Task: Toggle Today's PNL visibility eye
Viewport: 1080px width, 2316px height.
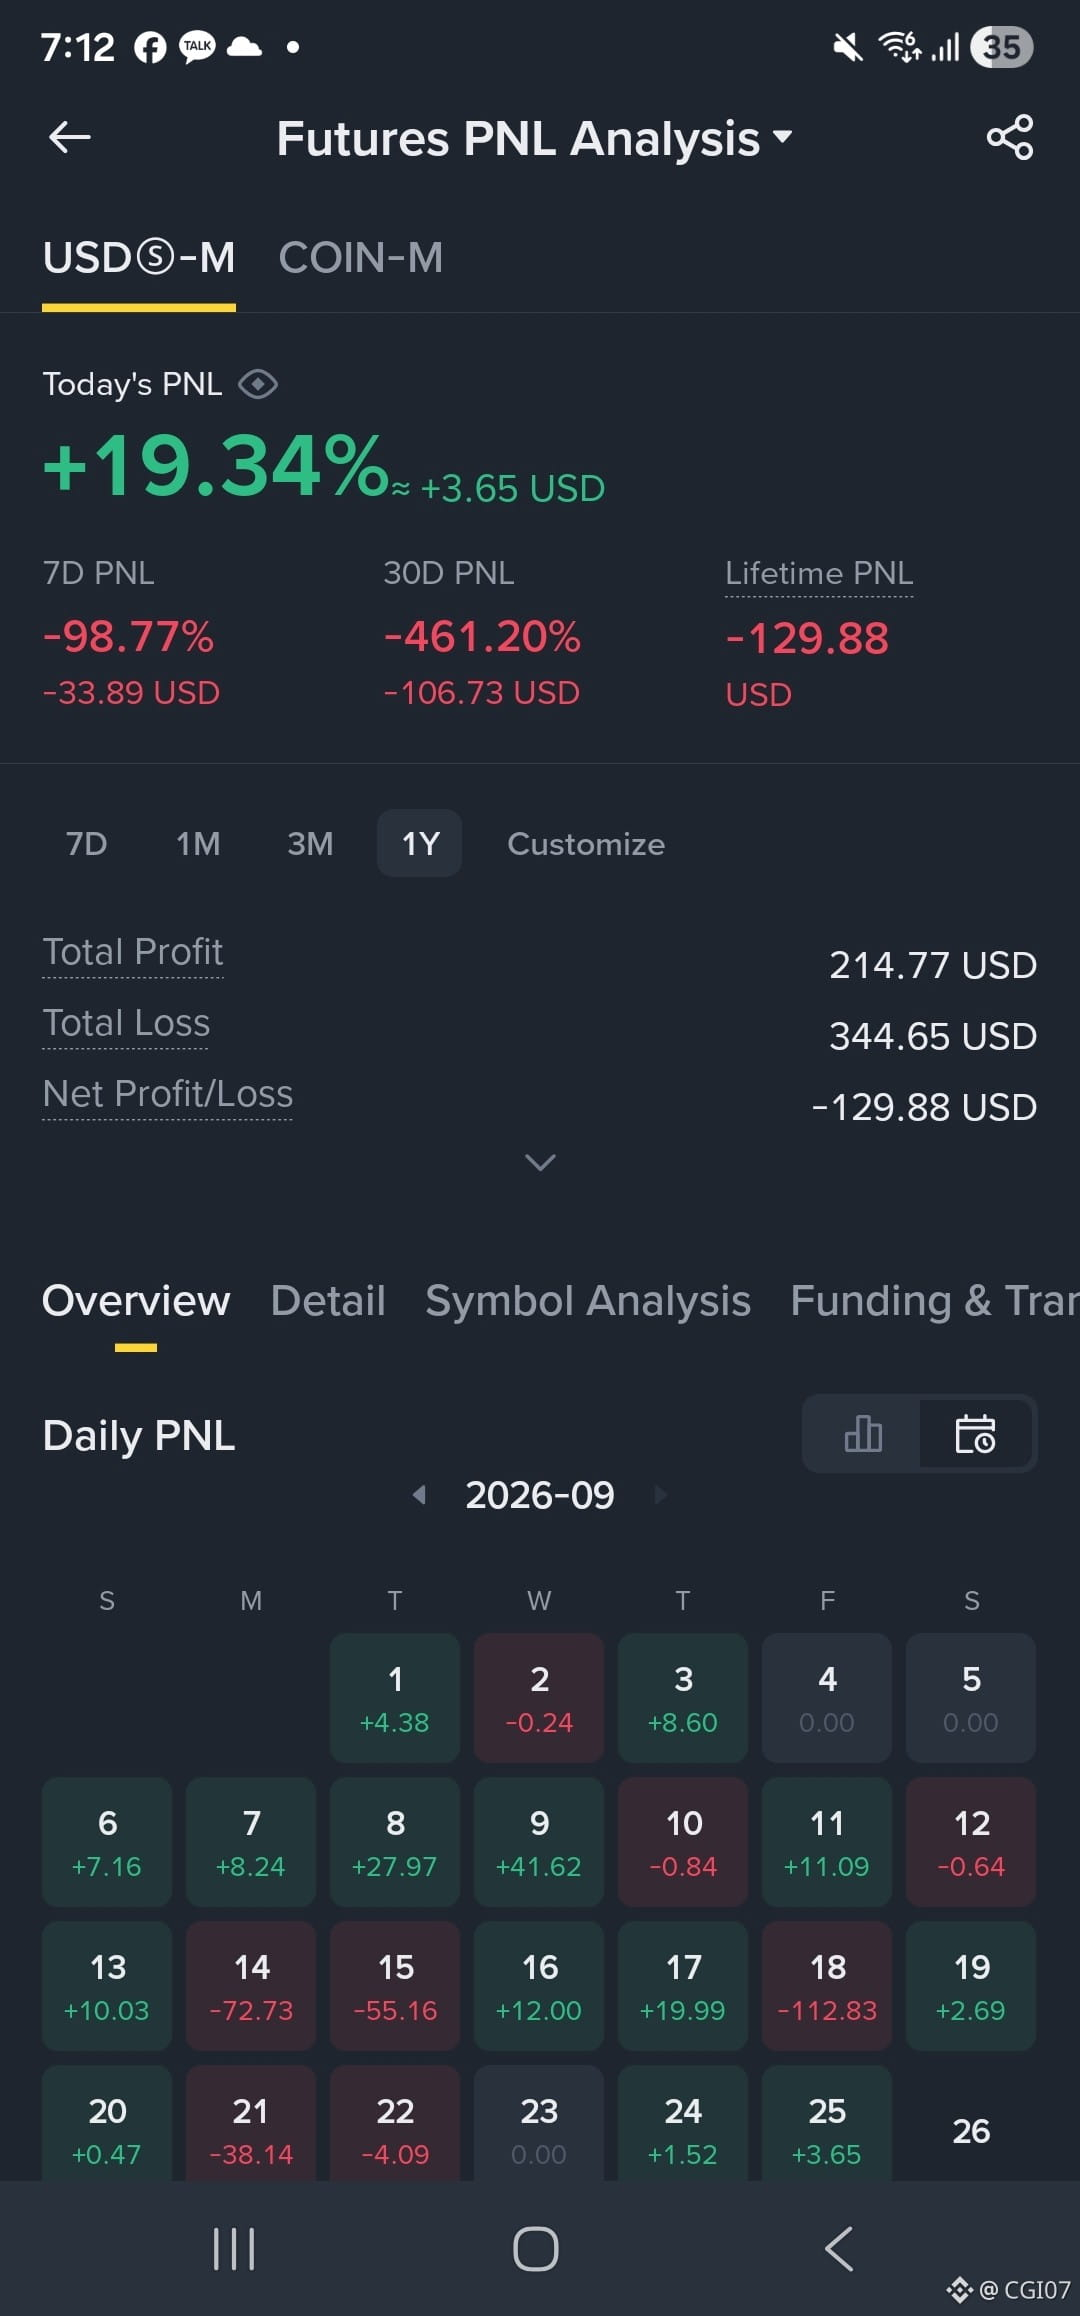Action: point(258,384)
